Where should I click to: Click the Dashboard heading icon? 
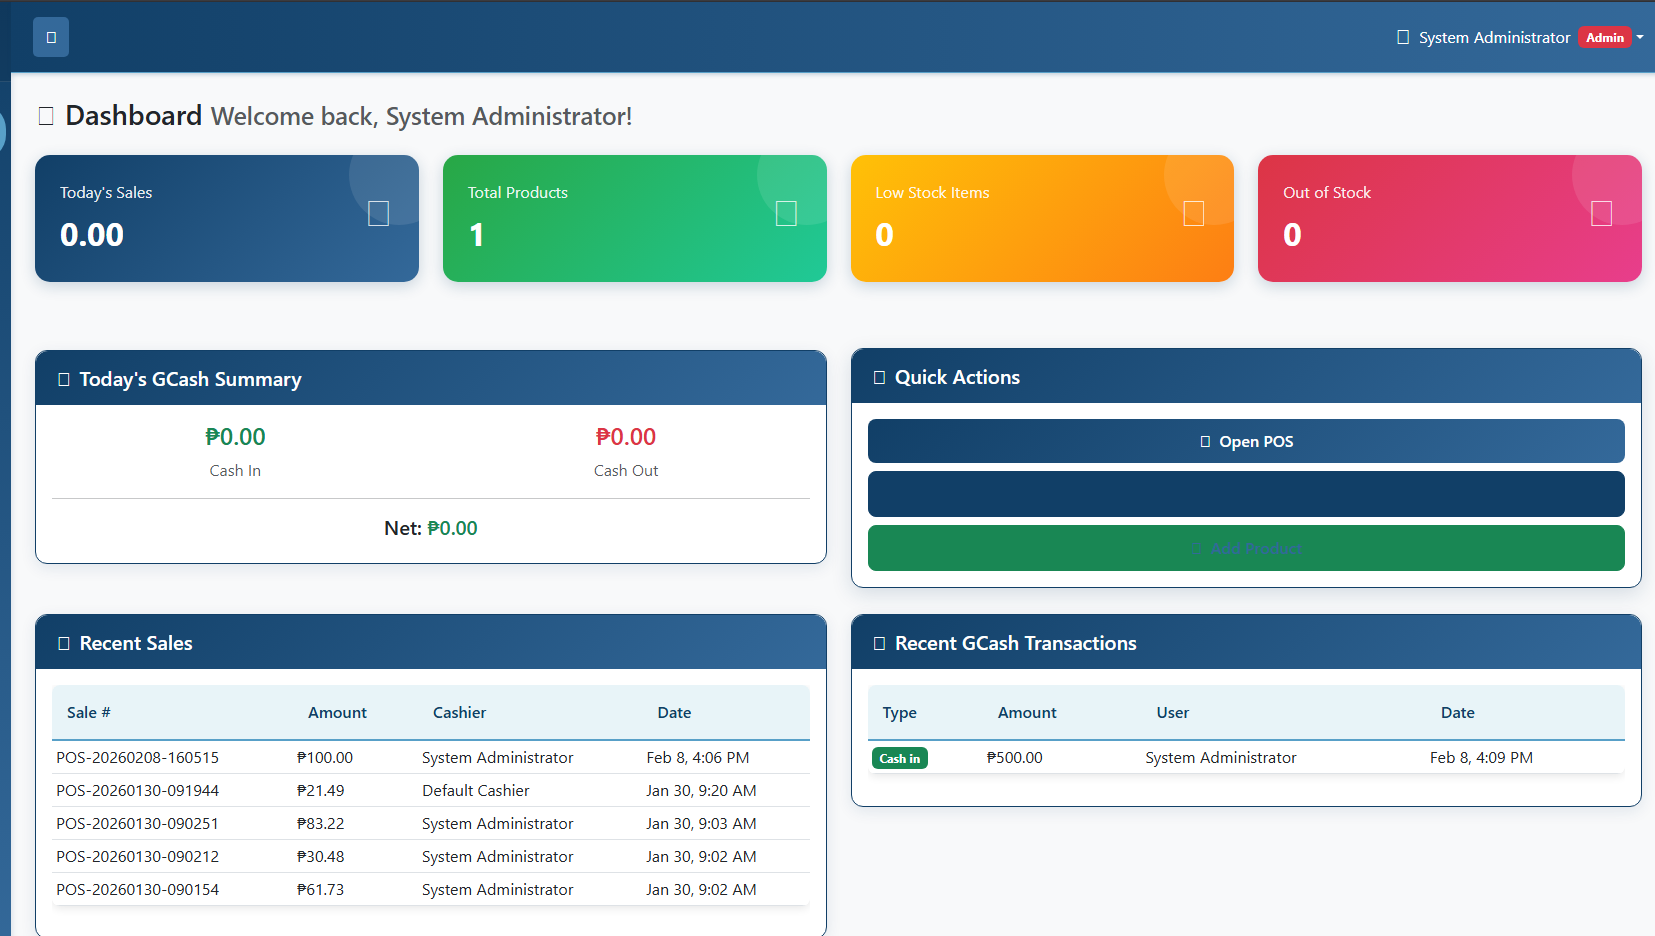(44, 115)
